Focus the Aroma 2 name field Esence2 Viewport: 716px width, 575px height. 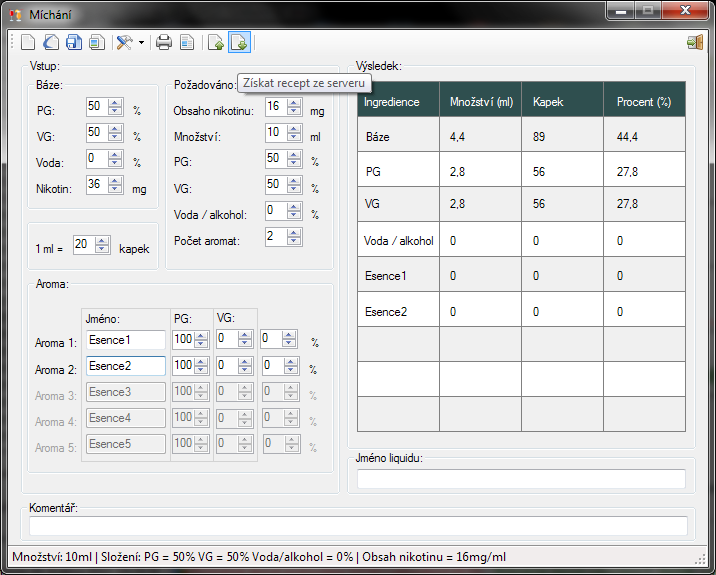point(126,366)
